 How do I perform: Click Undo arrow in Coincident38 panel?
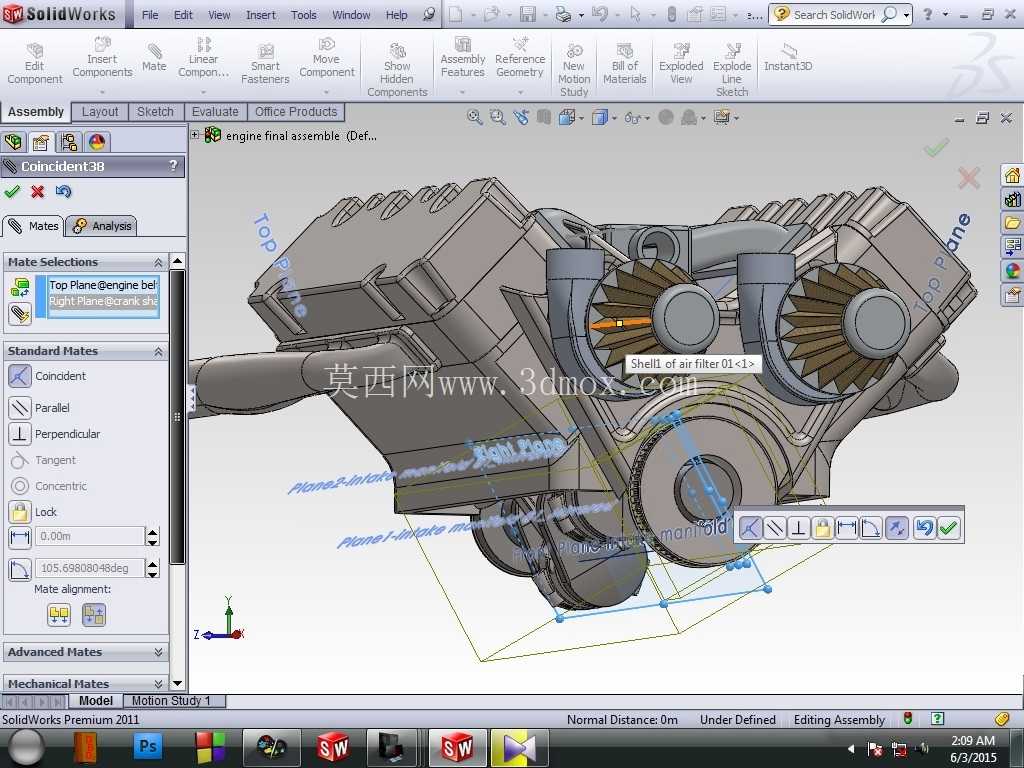click(63, 191)
